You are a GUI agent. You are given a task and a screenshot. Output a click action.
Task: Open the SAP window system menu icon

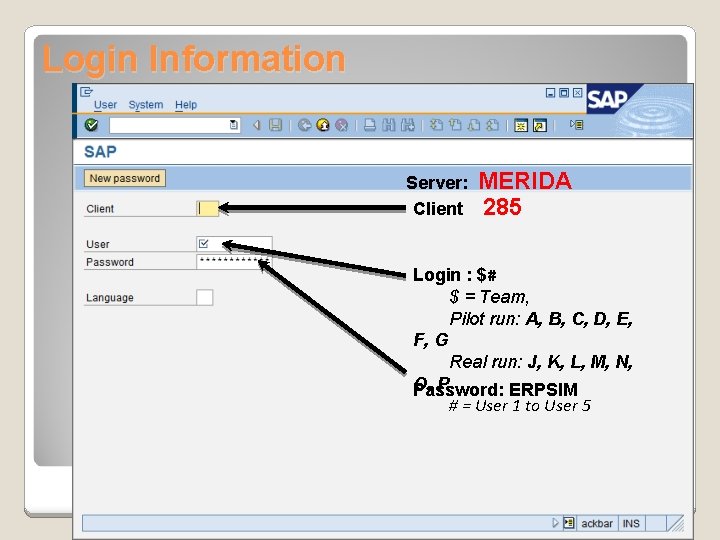coord(86,92)
